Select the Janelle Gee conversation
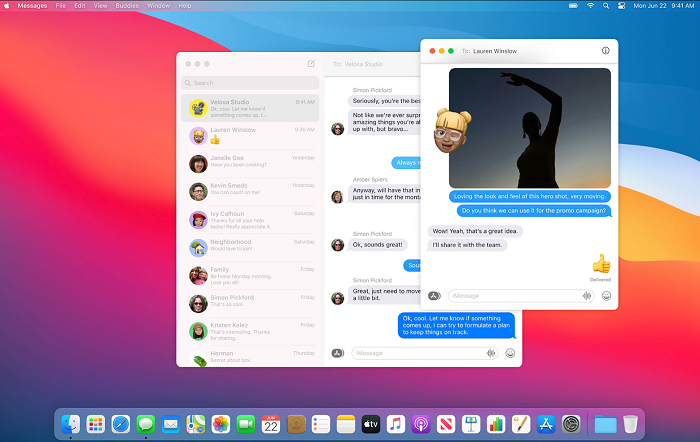This screenshot has width=700, height=442. [250, 162]
